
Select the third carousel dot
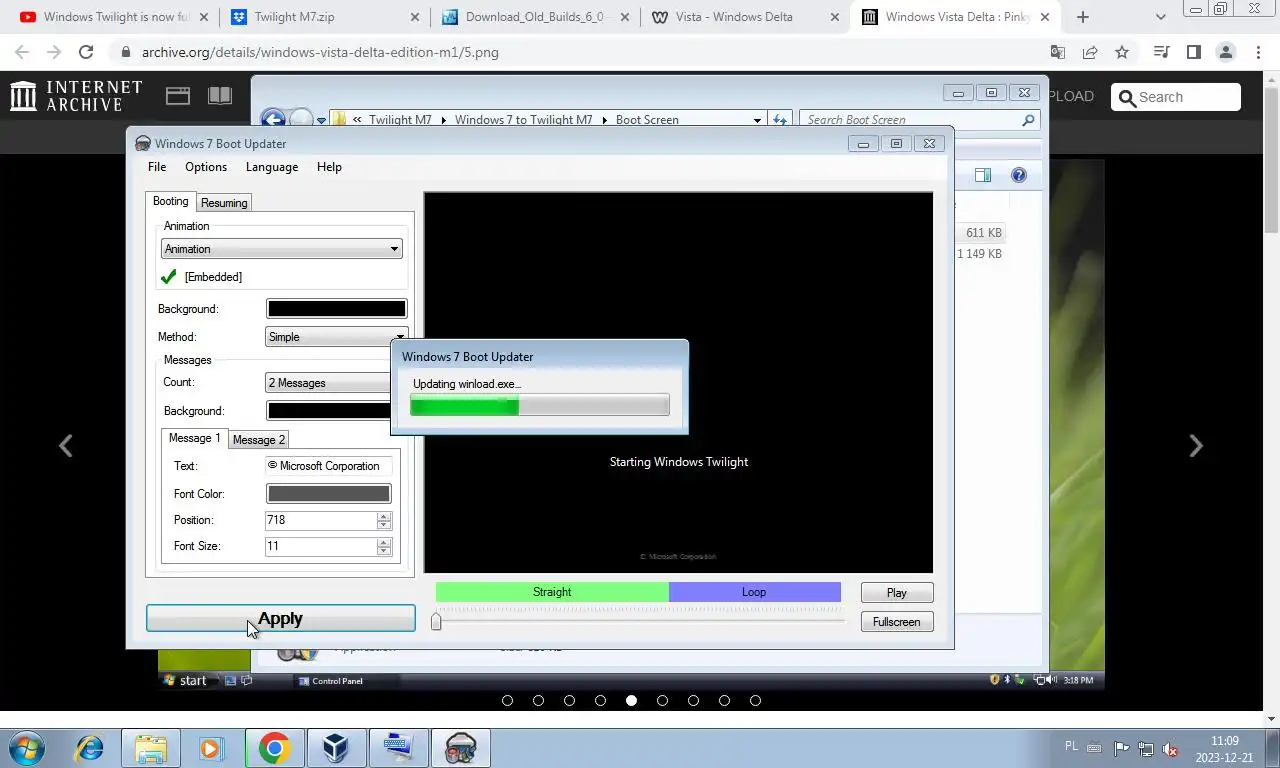pos(569,701)
